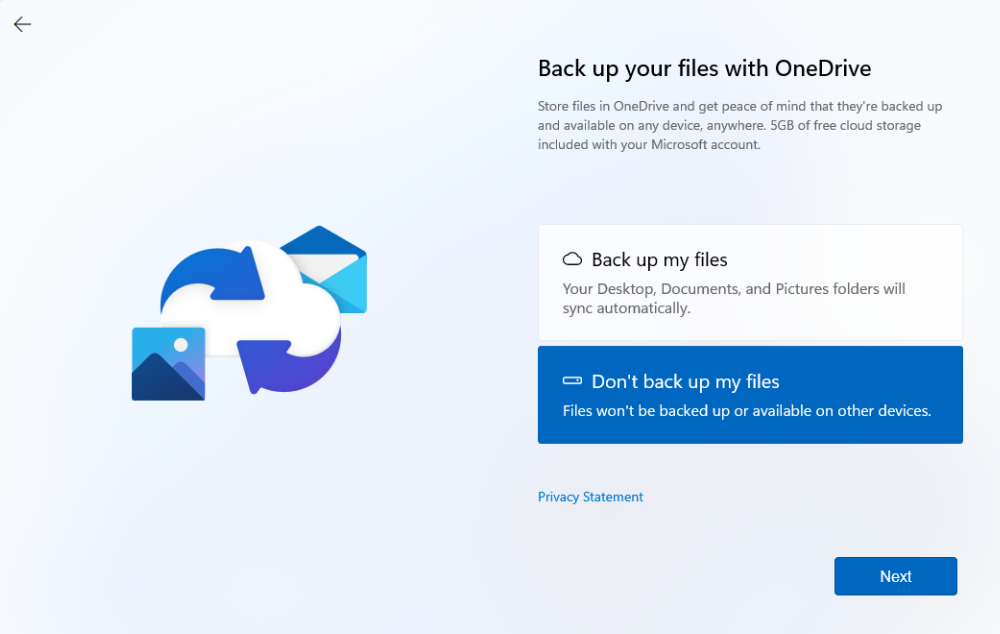Click the paragraph mentioning 5GB free cloud storage
Viewport: 1000px width, 634px height.
740,125
